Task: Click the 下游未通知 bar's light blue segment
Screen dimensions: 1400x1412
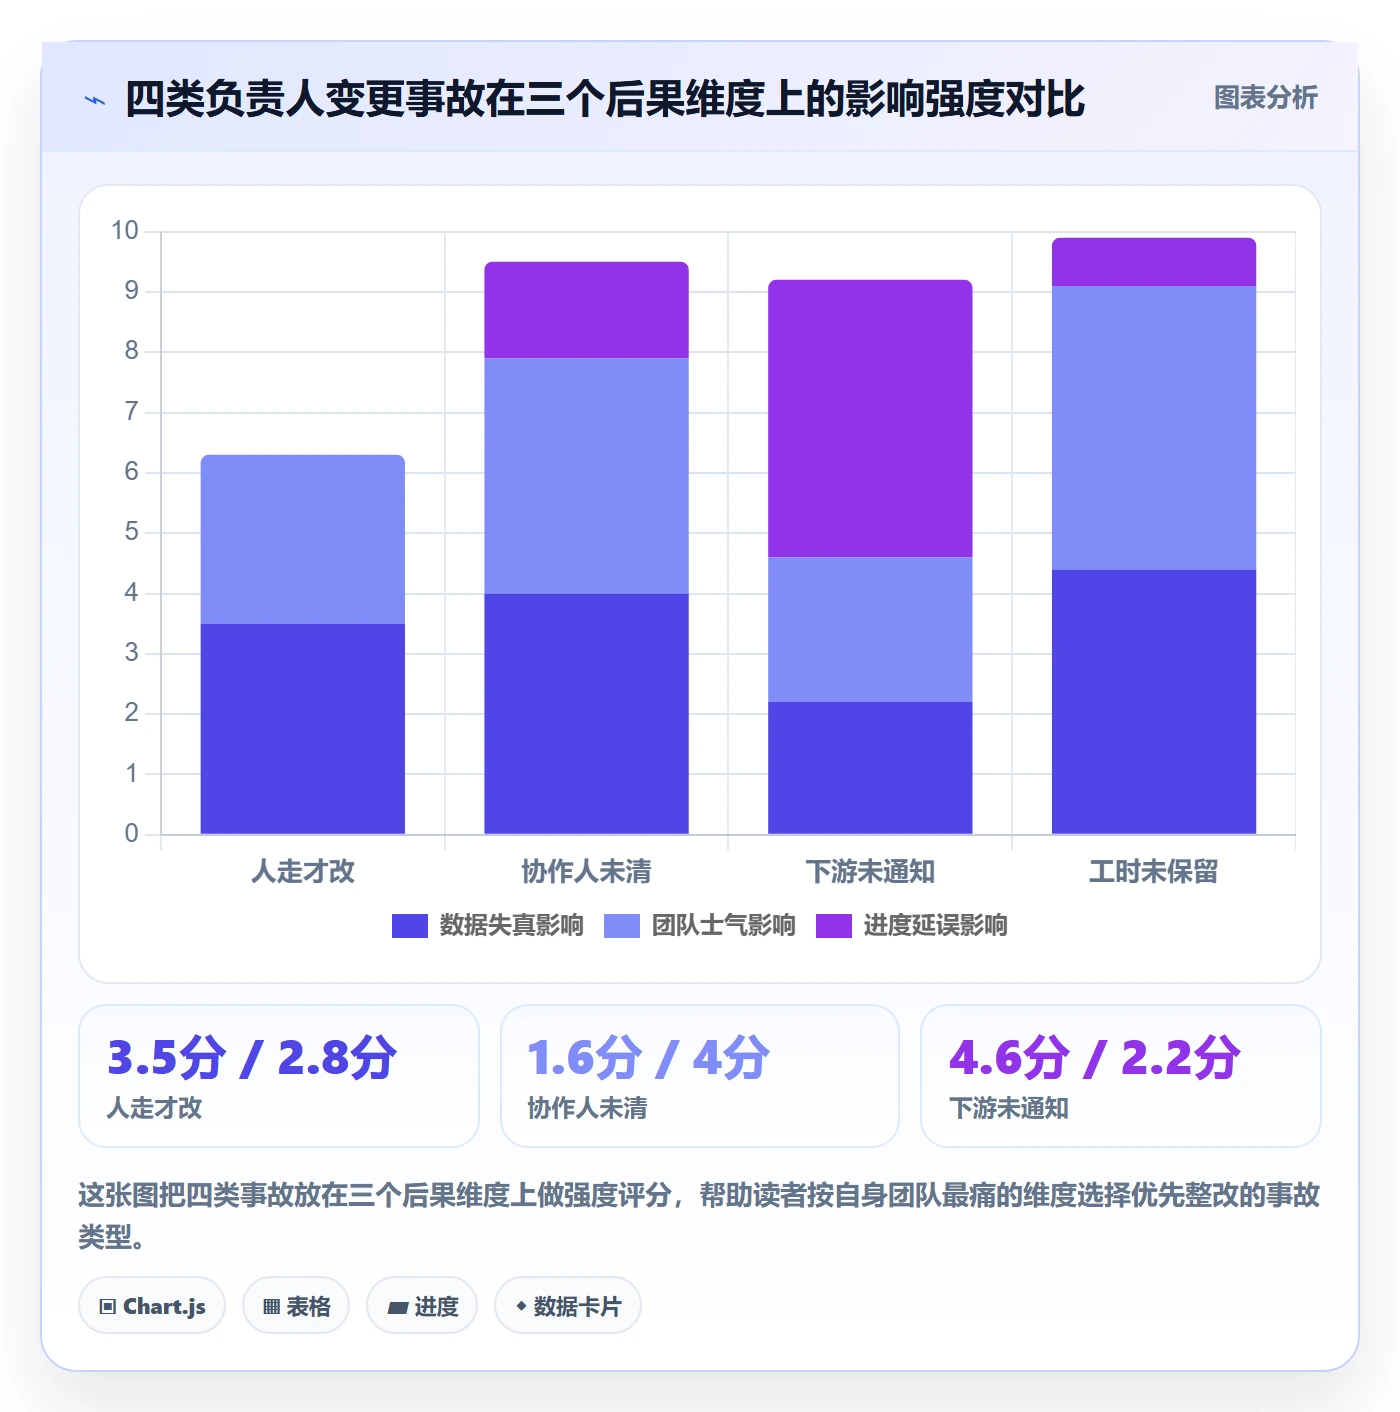Action: point(870,629)
